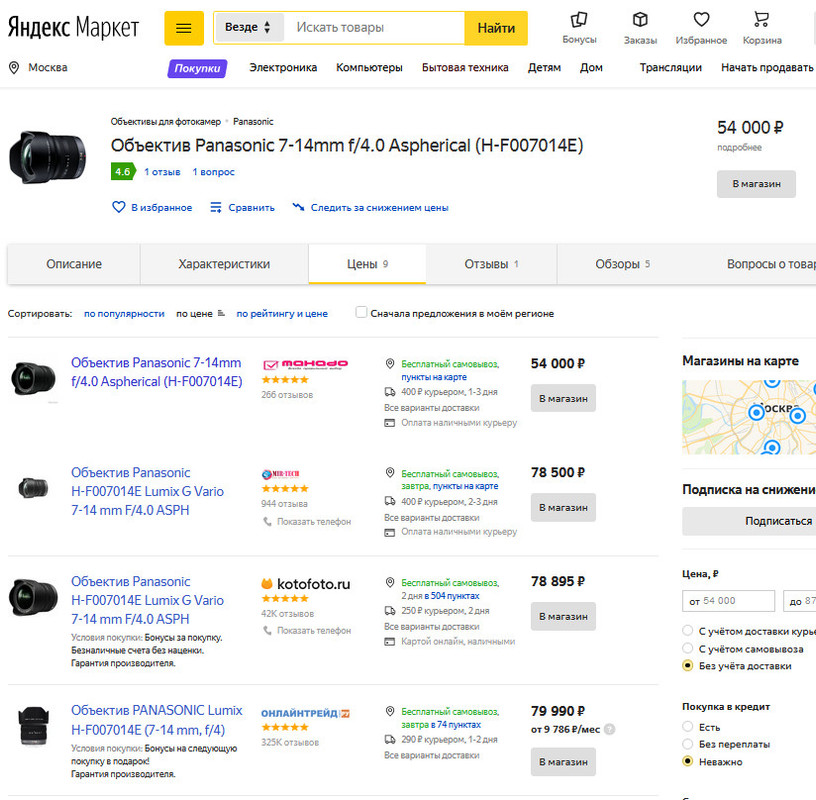Click the main lens product thumbnail
Image resolution: width=816 pixels, height=800 pixels.
47,157
